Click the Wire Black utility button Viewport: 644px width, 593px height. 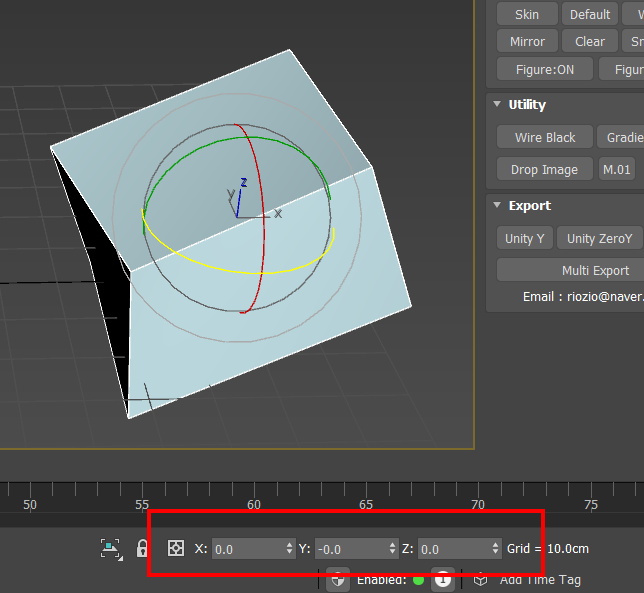545,137
